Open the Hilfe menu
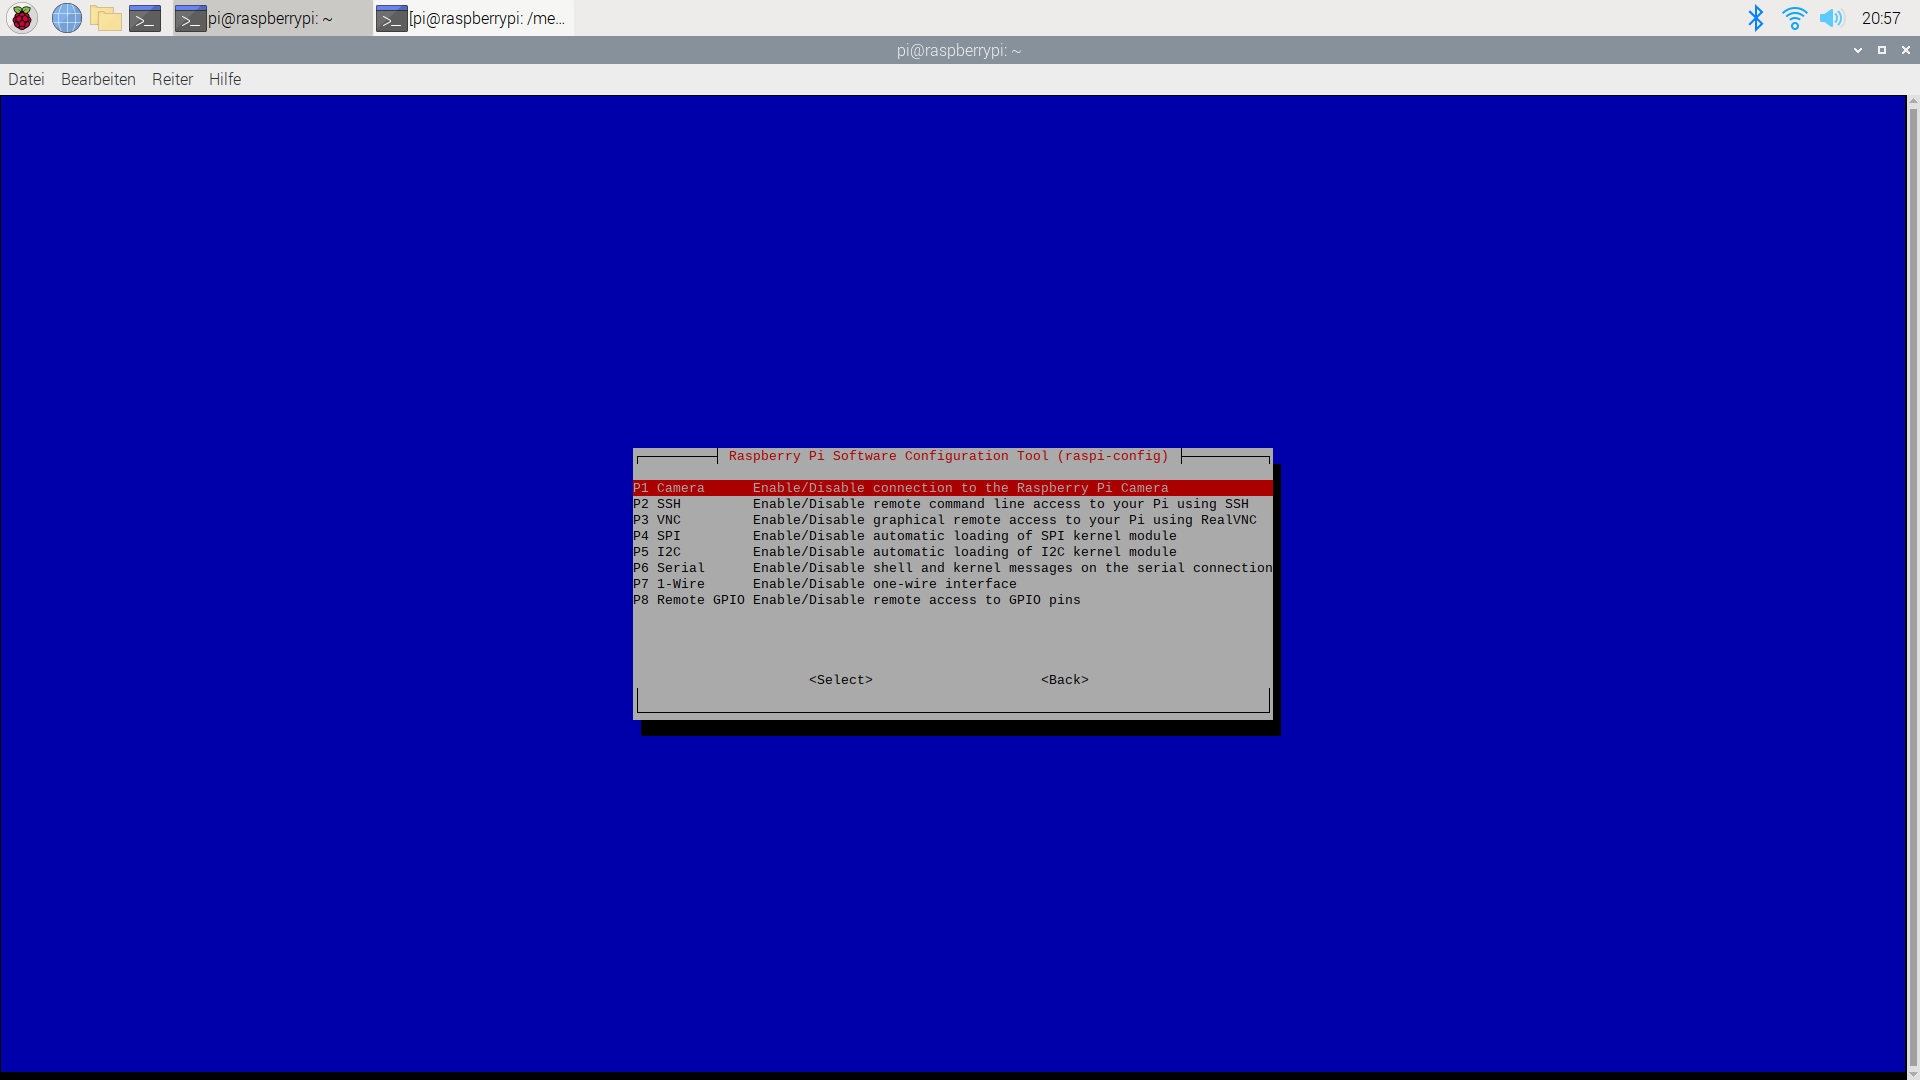 click(225, 79)
